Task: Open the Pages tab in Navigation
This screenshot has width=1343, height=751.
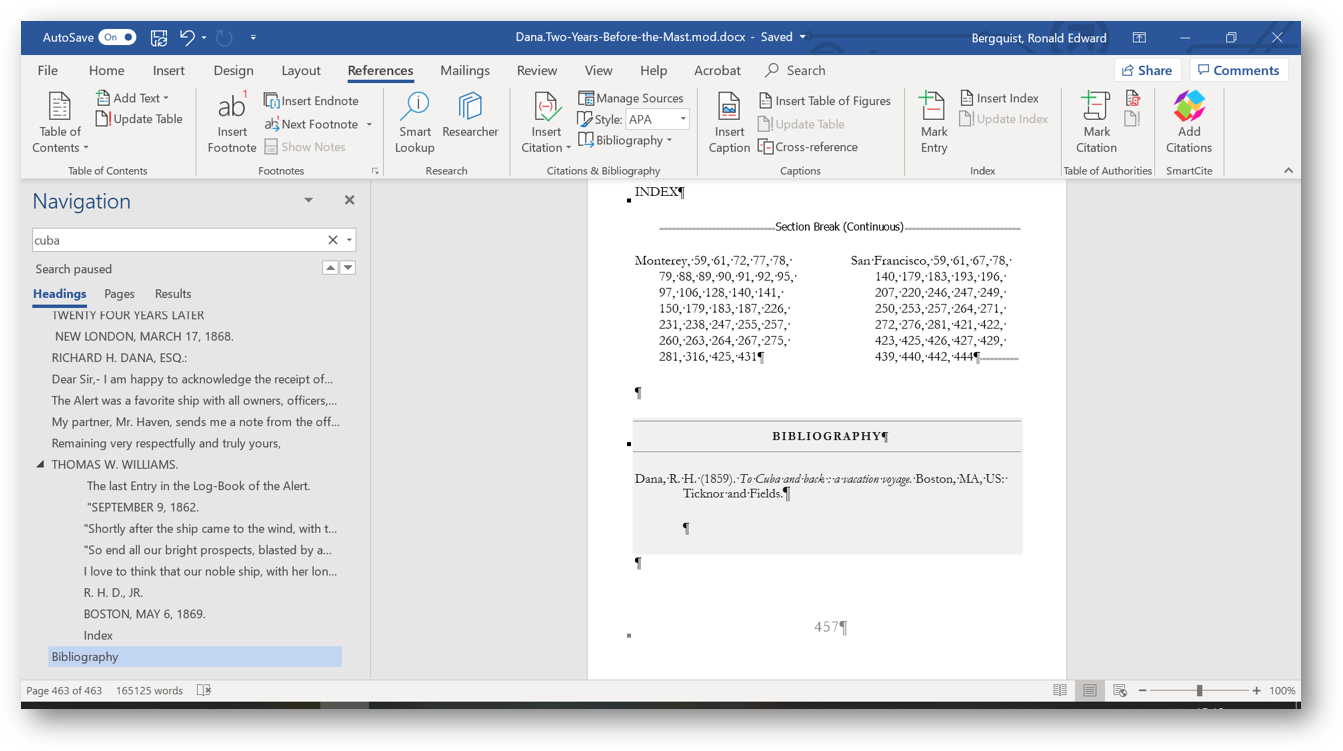Action: point(119,294)
